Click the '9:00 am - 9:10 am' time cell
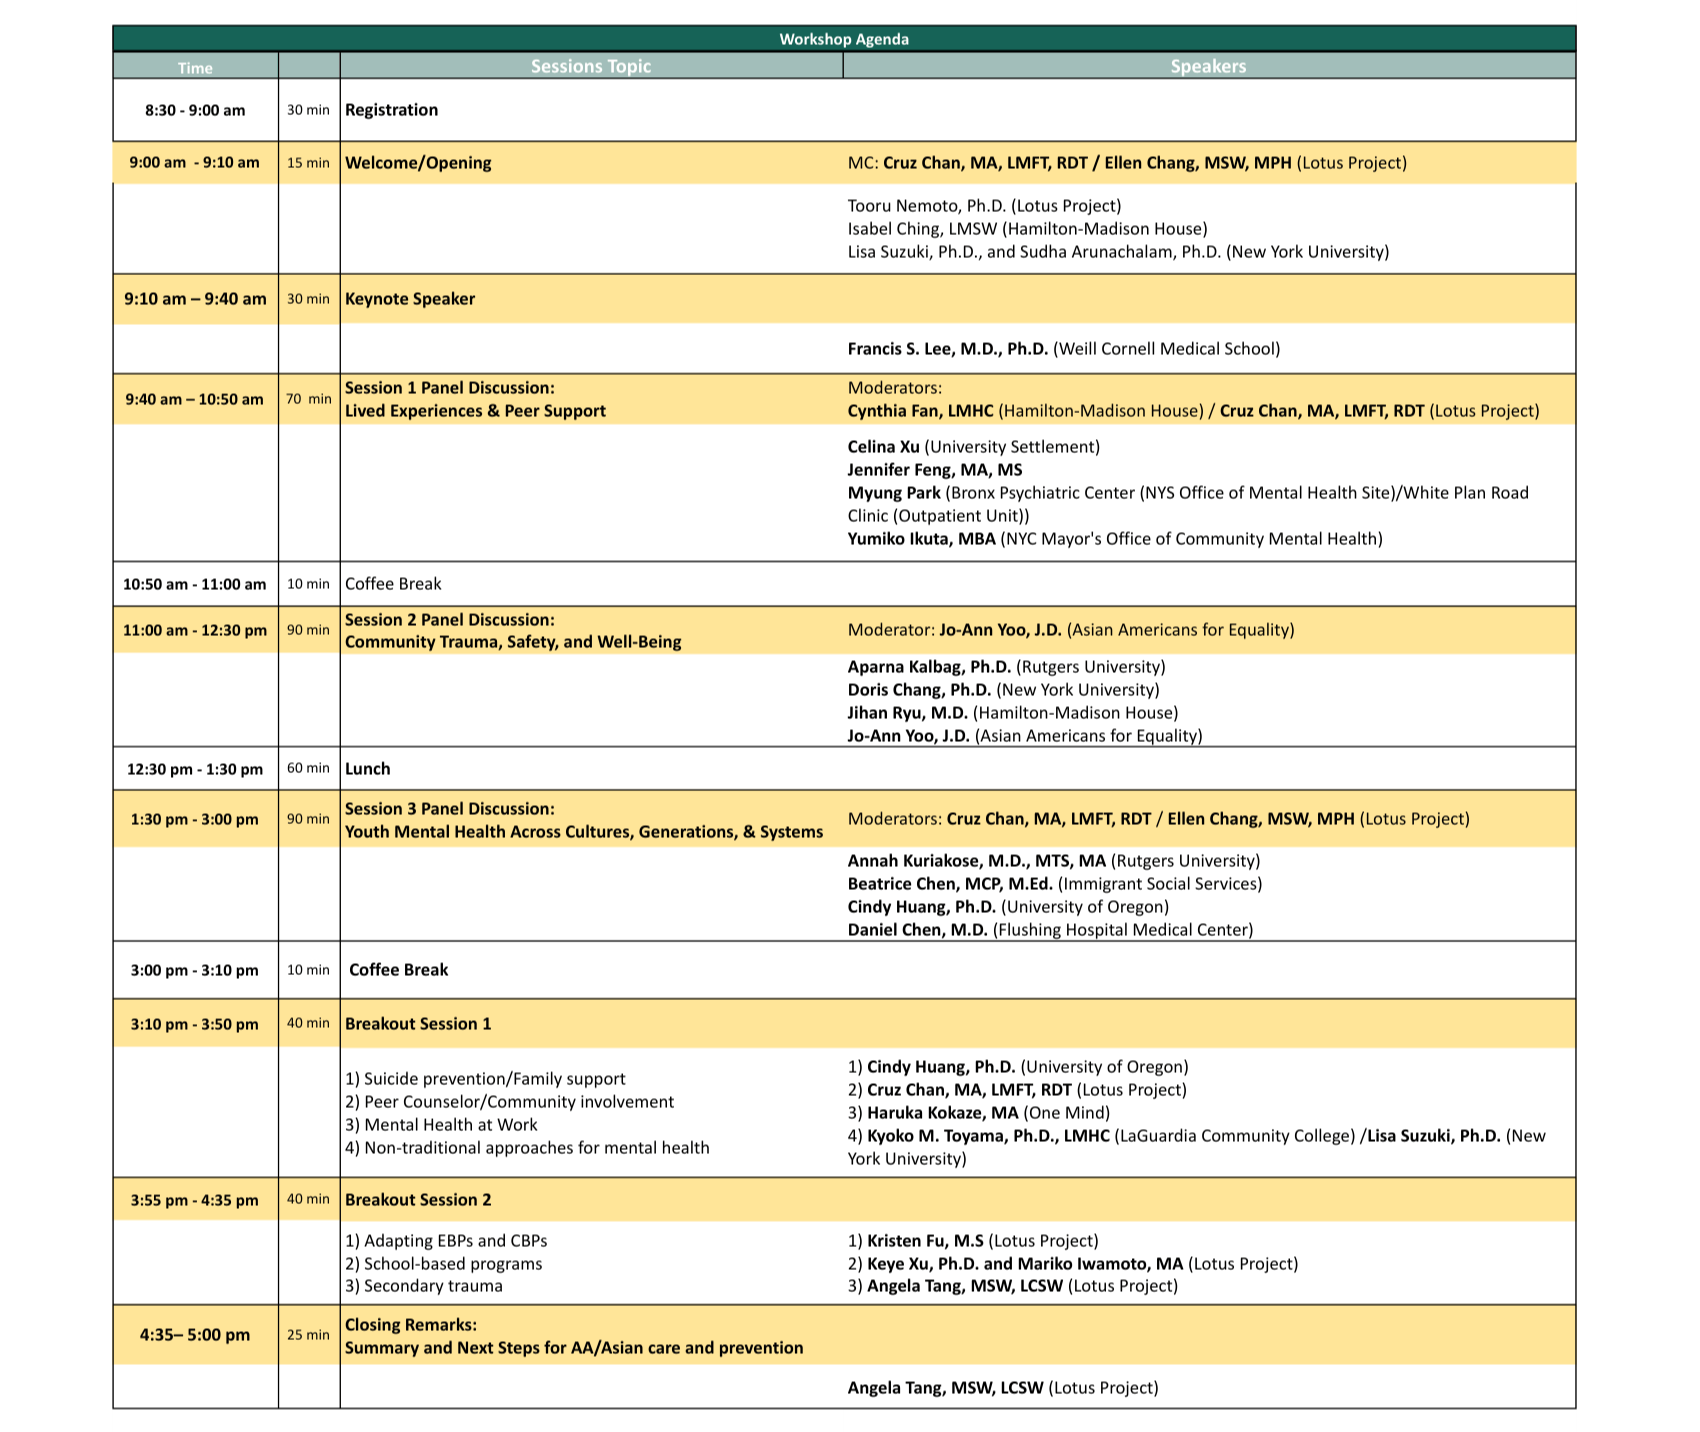1700x1432 pixels. coord(195,162)
